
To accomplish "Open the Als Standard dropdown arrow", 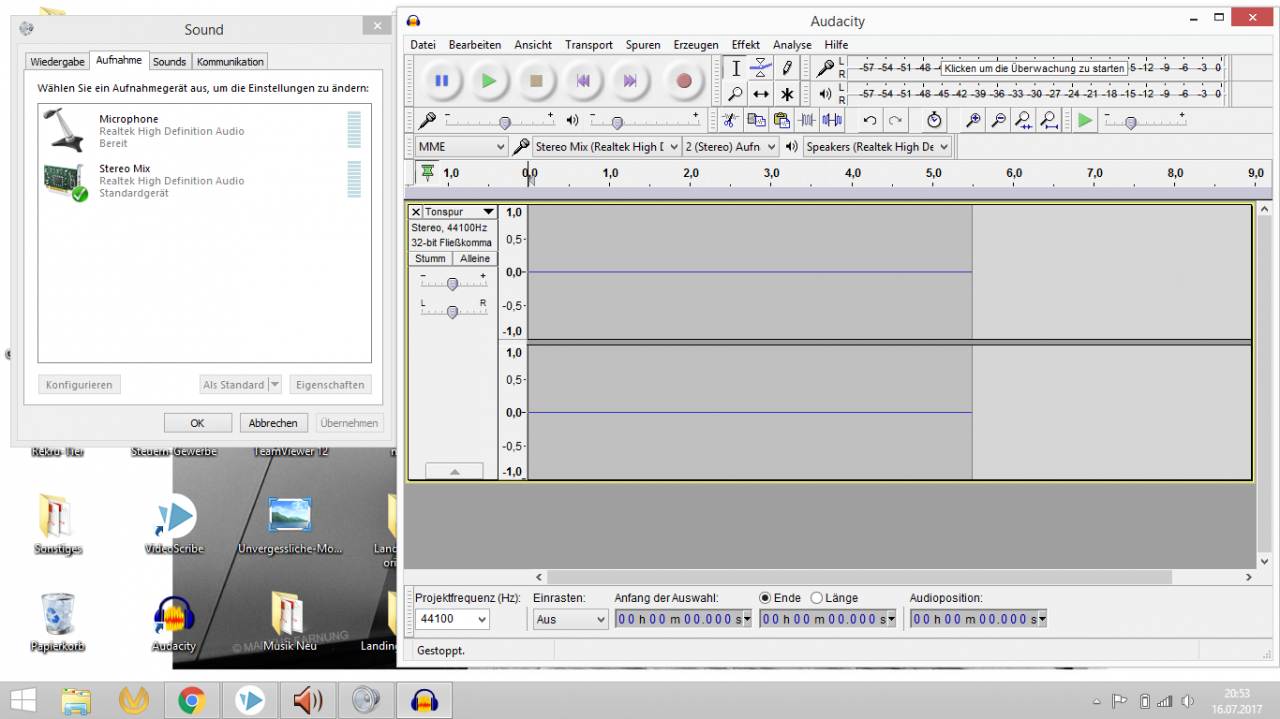I will coord(274,385).
